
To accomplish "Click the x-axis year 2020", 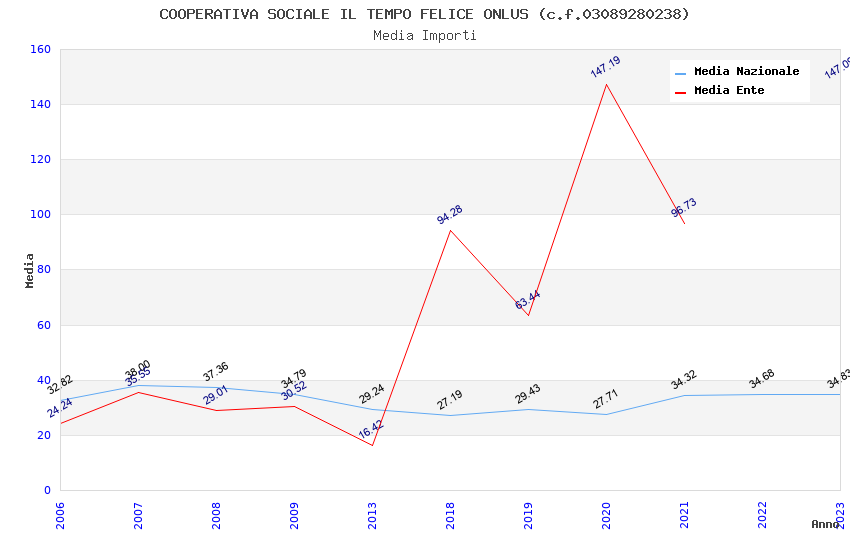I will pos(606,516).
